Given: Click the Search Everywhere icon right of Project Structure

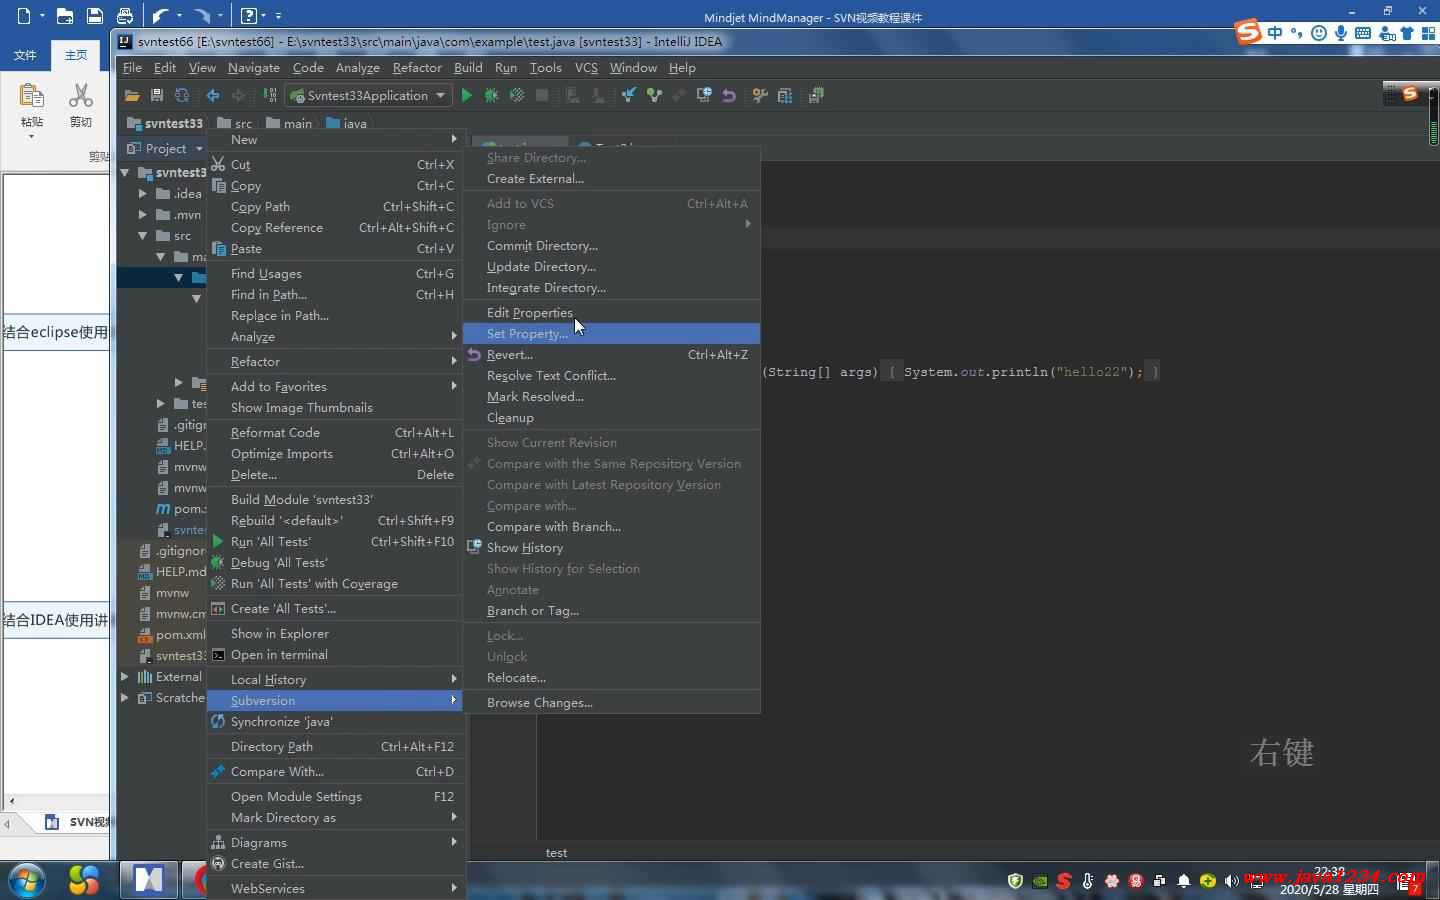Looking at the screenshot, I should (816, 95).
